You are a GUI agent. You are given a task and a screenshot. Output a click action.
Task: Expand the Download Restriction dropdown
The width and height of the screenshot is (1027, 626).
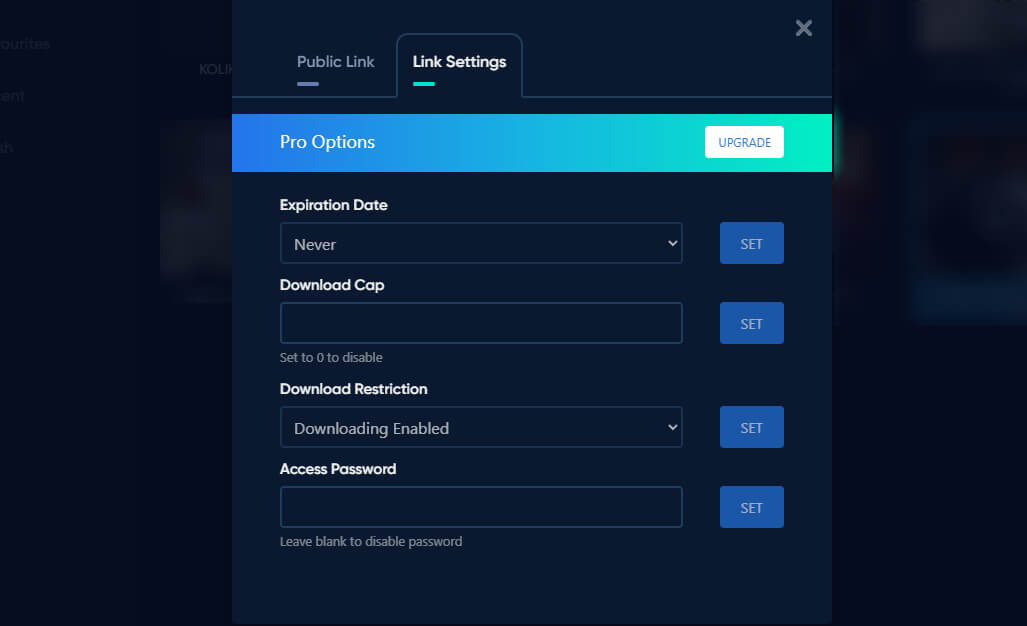tap(481, 428)
